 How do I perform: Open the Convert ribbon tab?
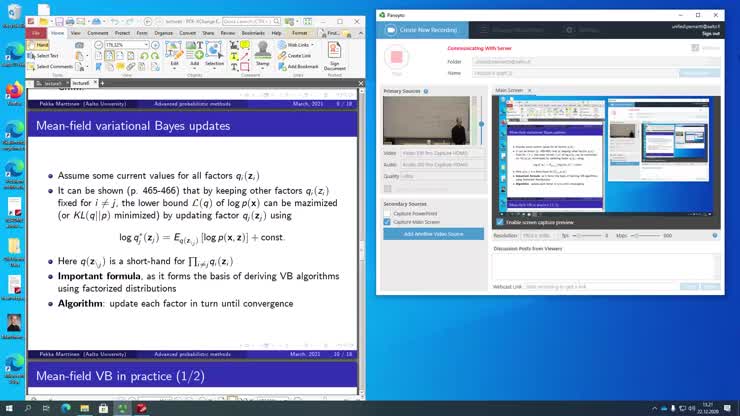coord(187,33)
